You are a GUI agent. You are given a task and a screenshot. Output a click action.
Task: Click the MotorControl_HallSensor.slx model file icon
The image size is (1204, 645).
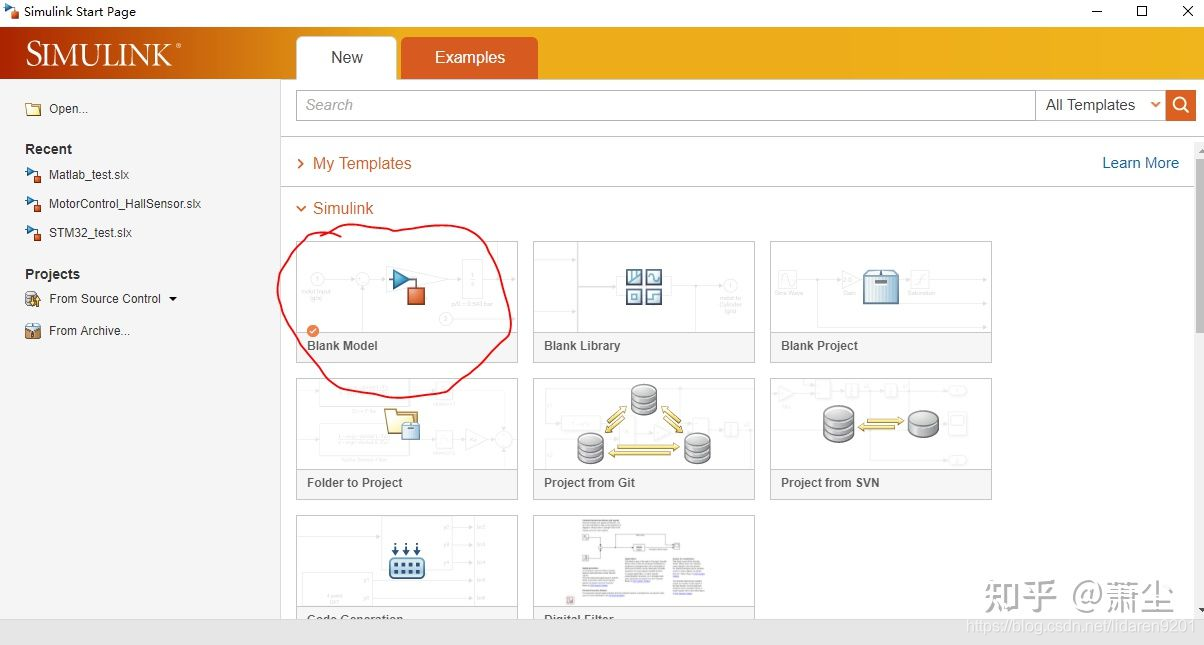[x=33, y=204]
